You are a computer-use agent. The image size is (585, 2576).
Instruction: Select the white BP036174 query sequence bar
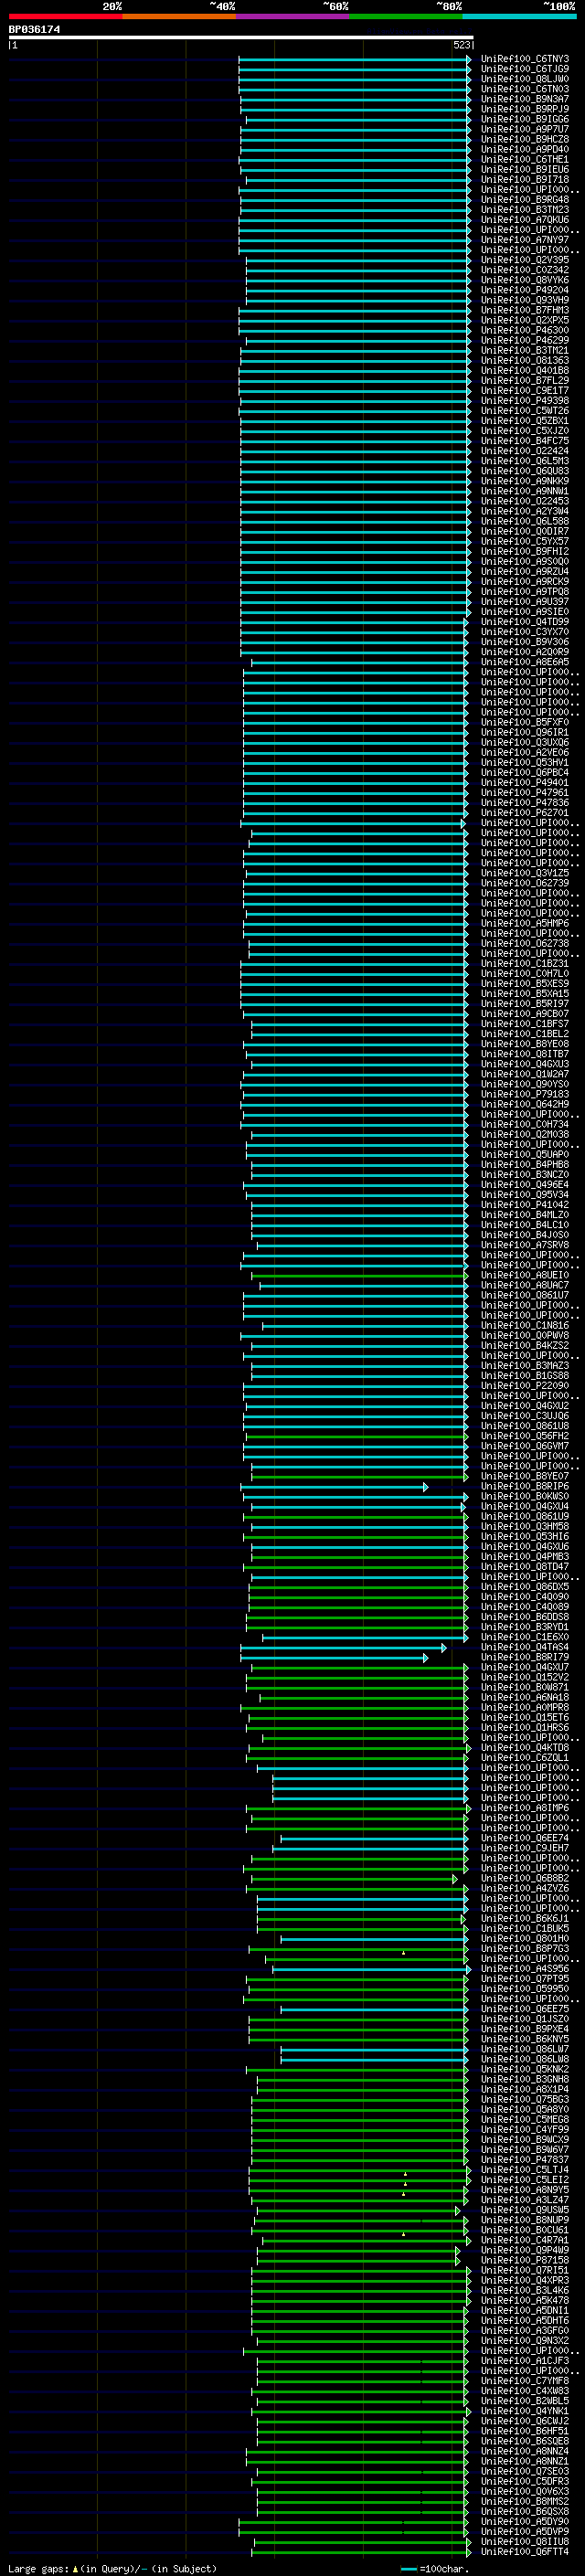pyautogui.click(x=241, y=37)
